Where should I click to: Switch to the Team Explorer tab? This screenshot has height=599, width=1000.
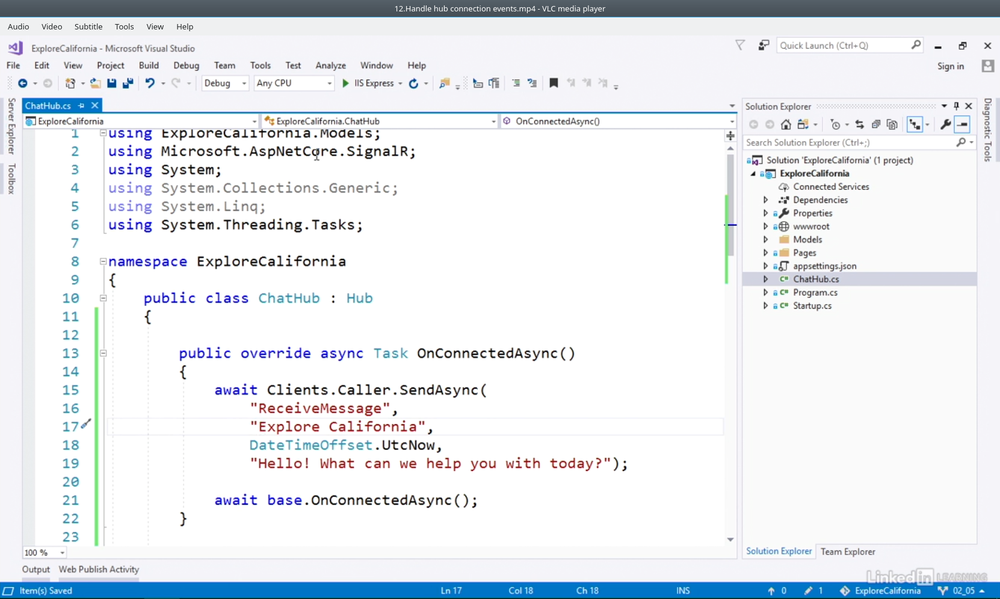click(848, 552)
